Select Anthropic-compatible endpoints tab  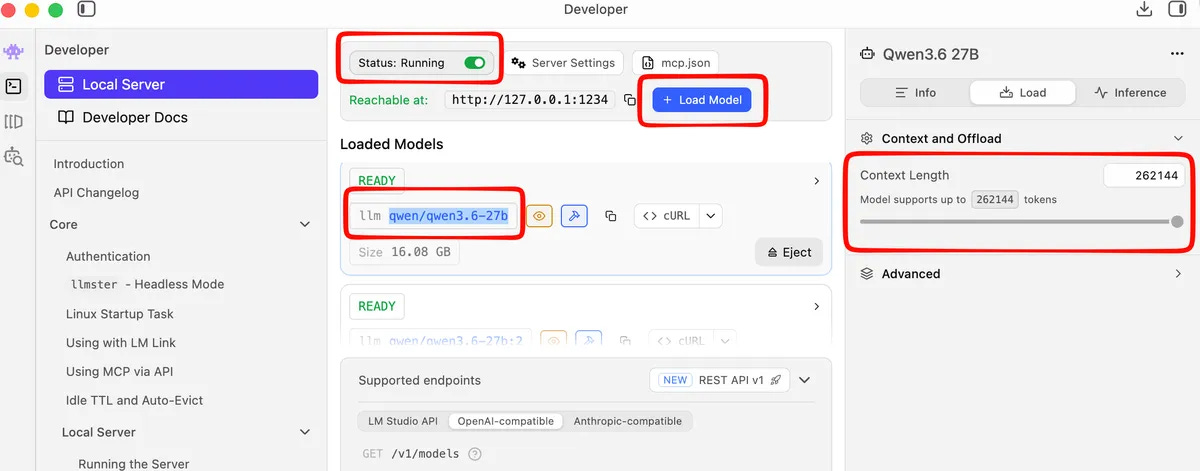click(x=628, y=421)
